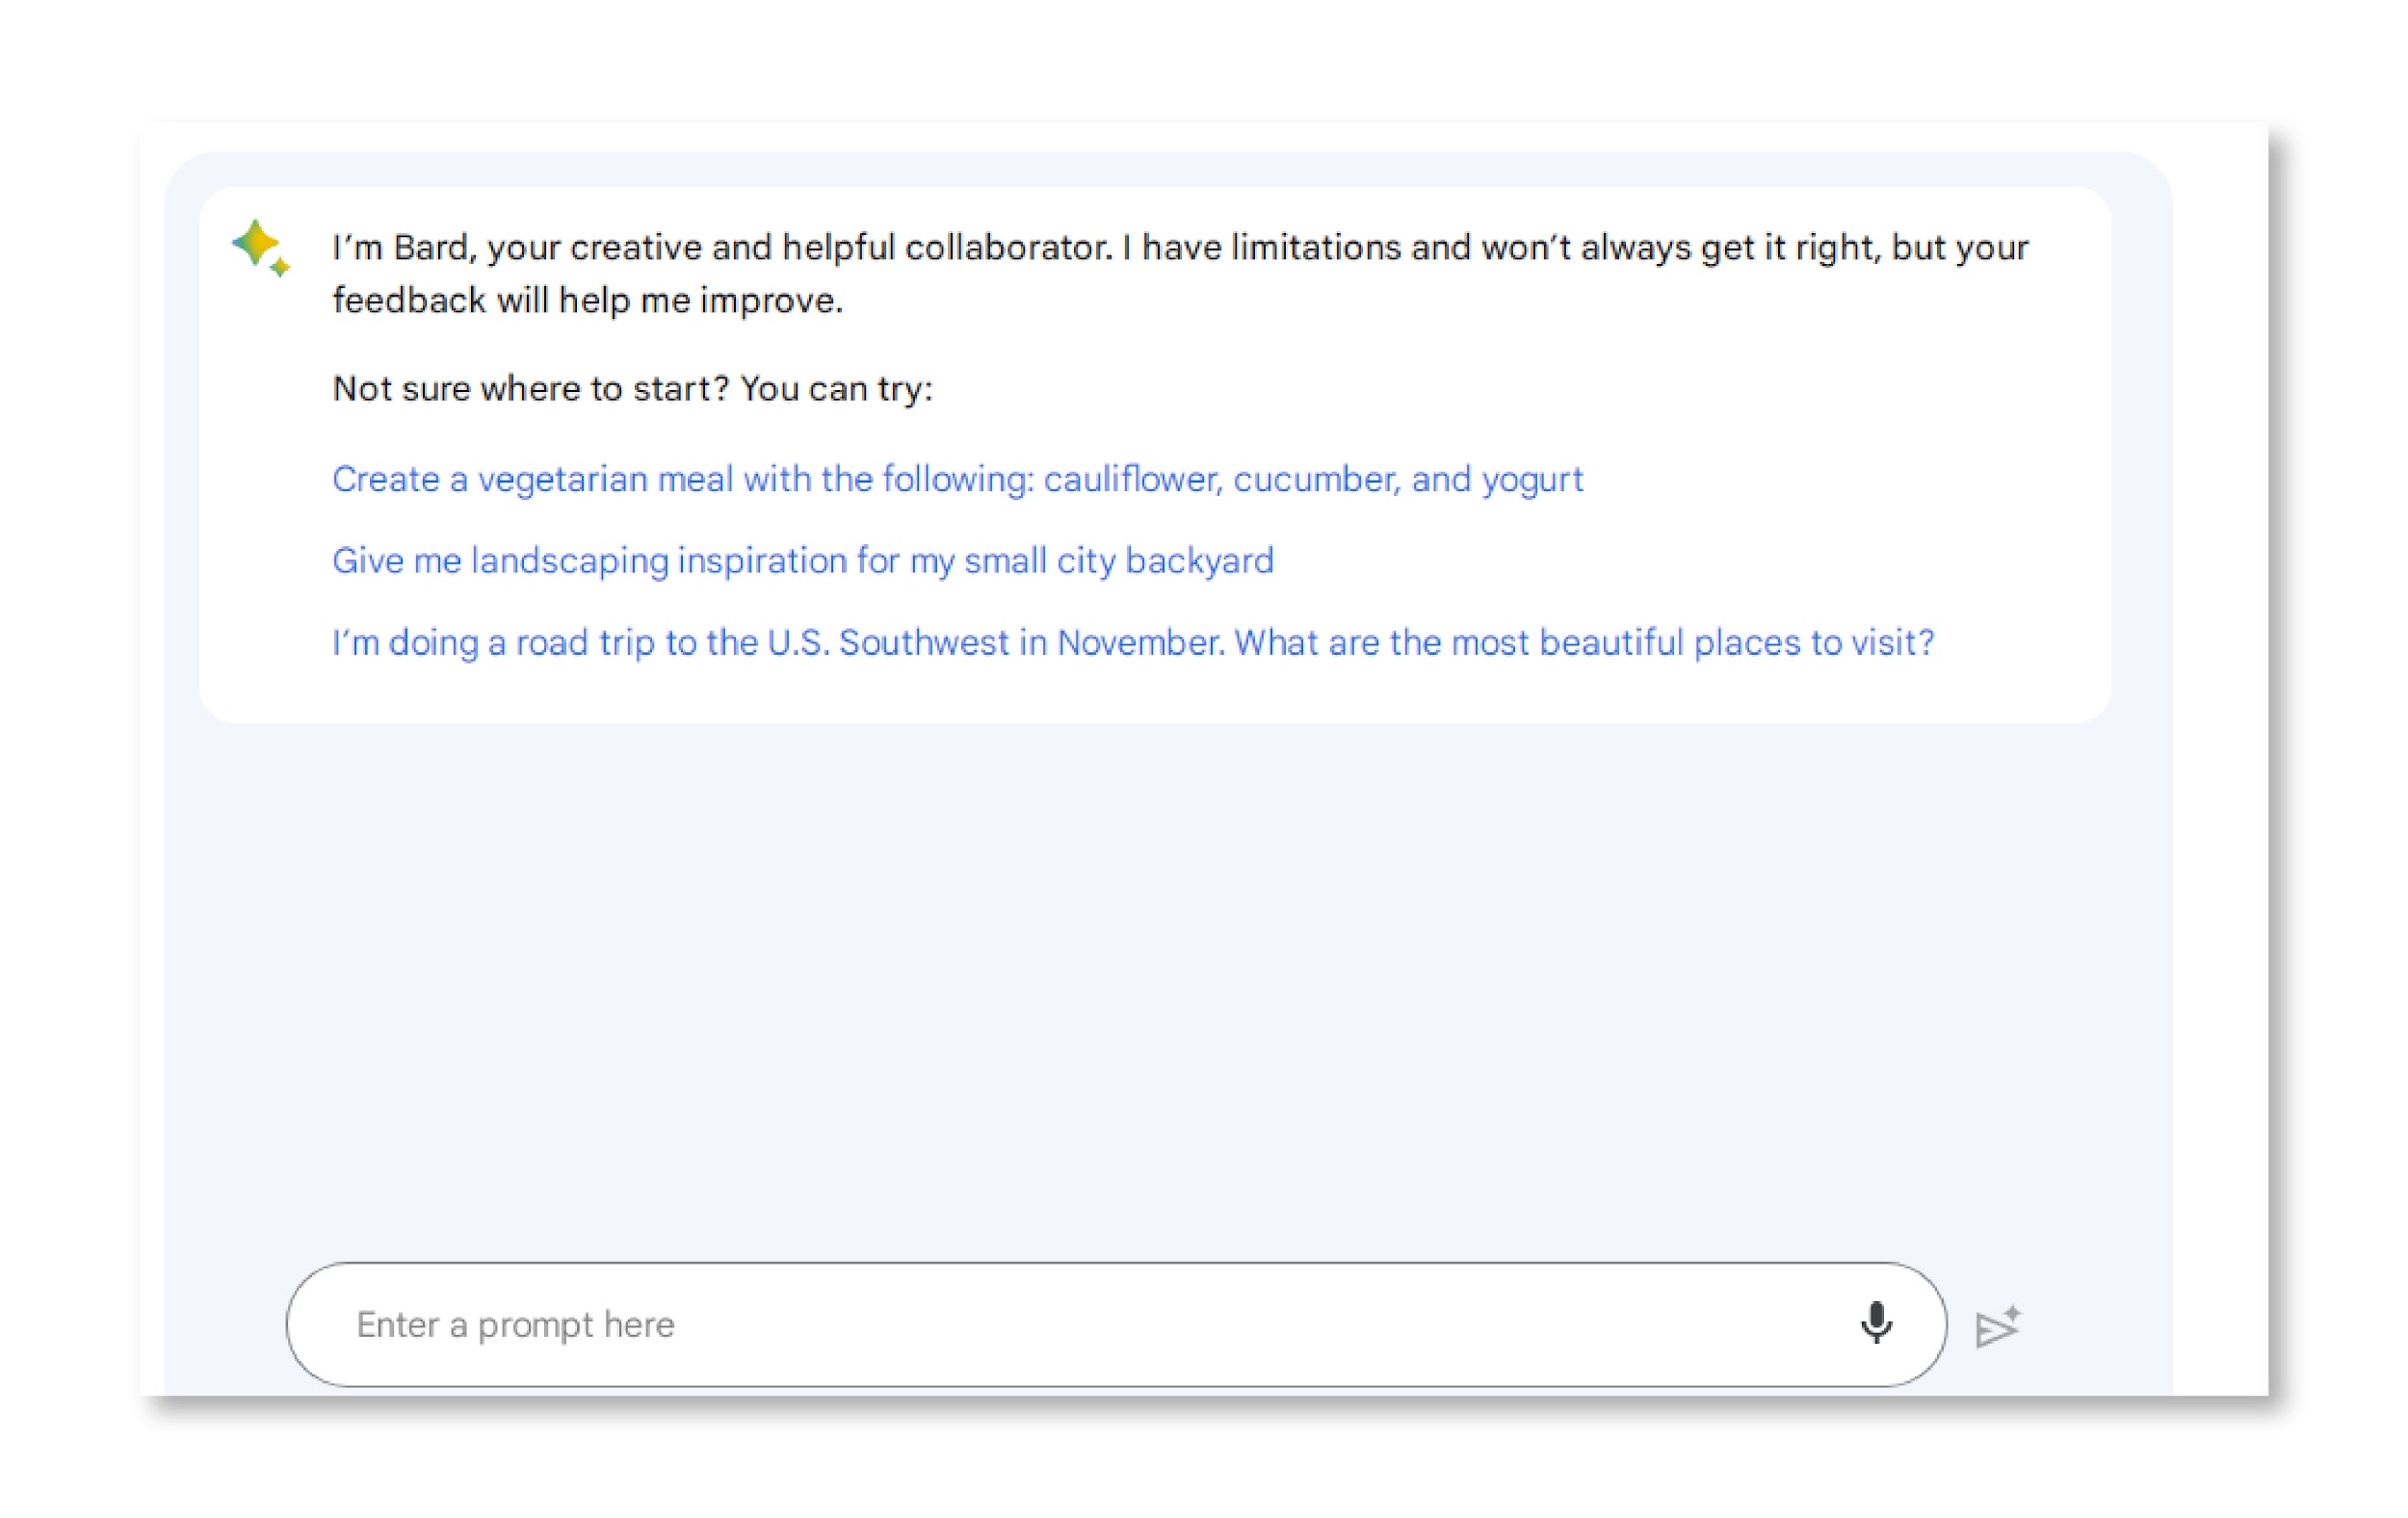Open the vegetarian meal cauliflower suggestion
Image resolution: width=2408 pixels, height=1518 pixels.
(957, 479)
